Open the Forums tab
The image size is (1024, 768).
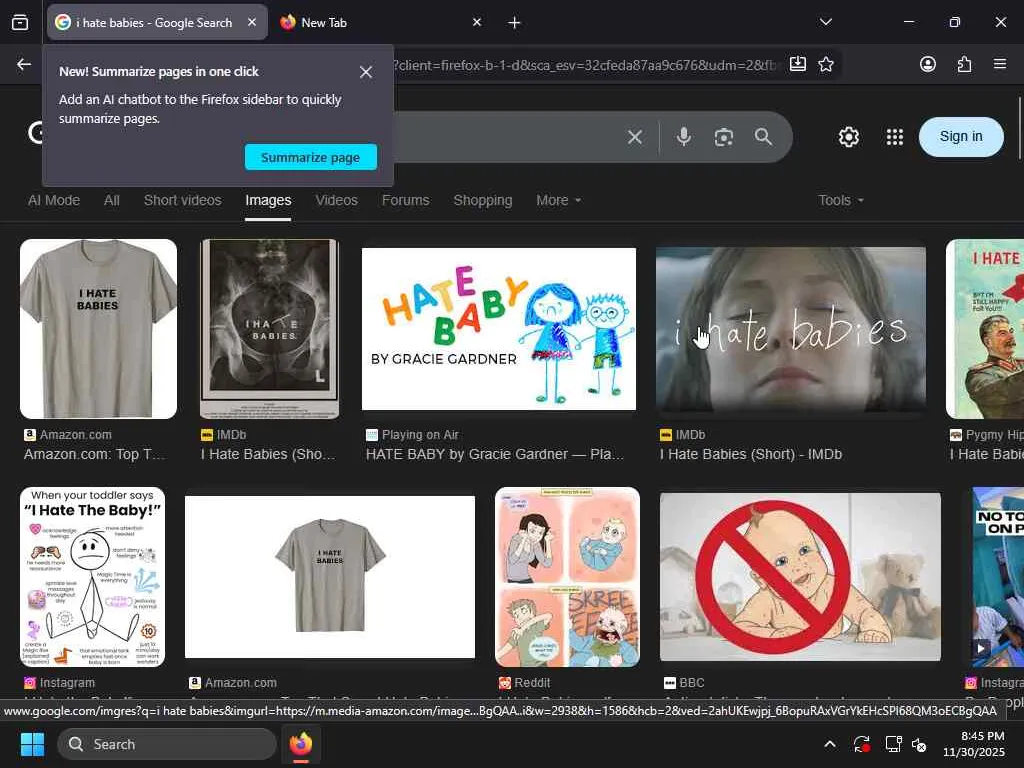click(406, 200)
